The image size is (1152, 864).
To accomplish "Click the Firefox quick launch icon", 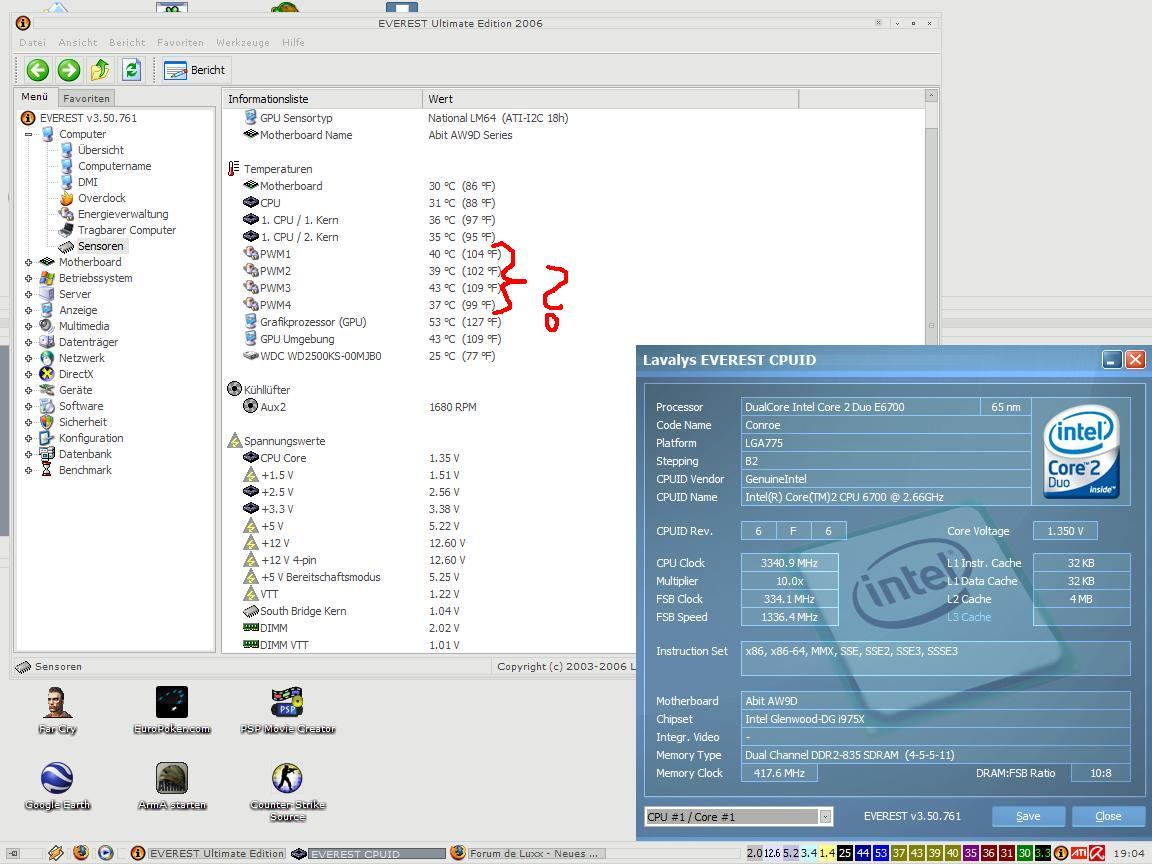I will point(81,853).
